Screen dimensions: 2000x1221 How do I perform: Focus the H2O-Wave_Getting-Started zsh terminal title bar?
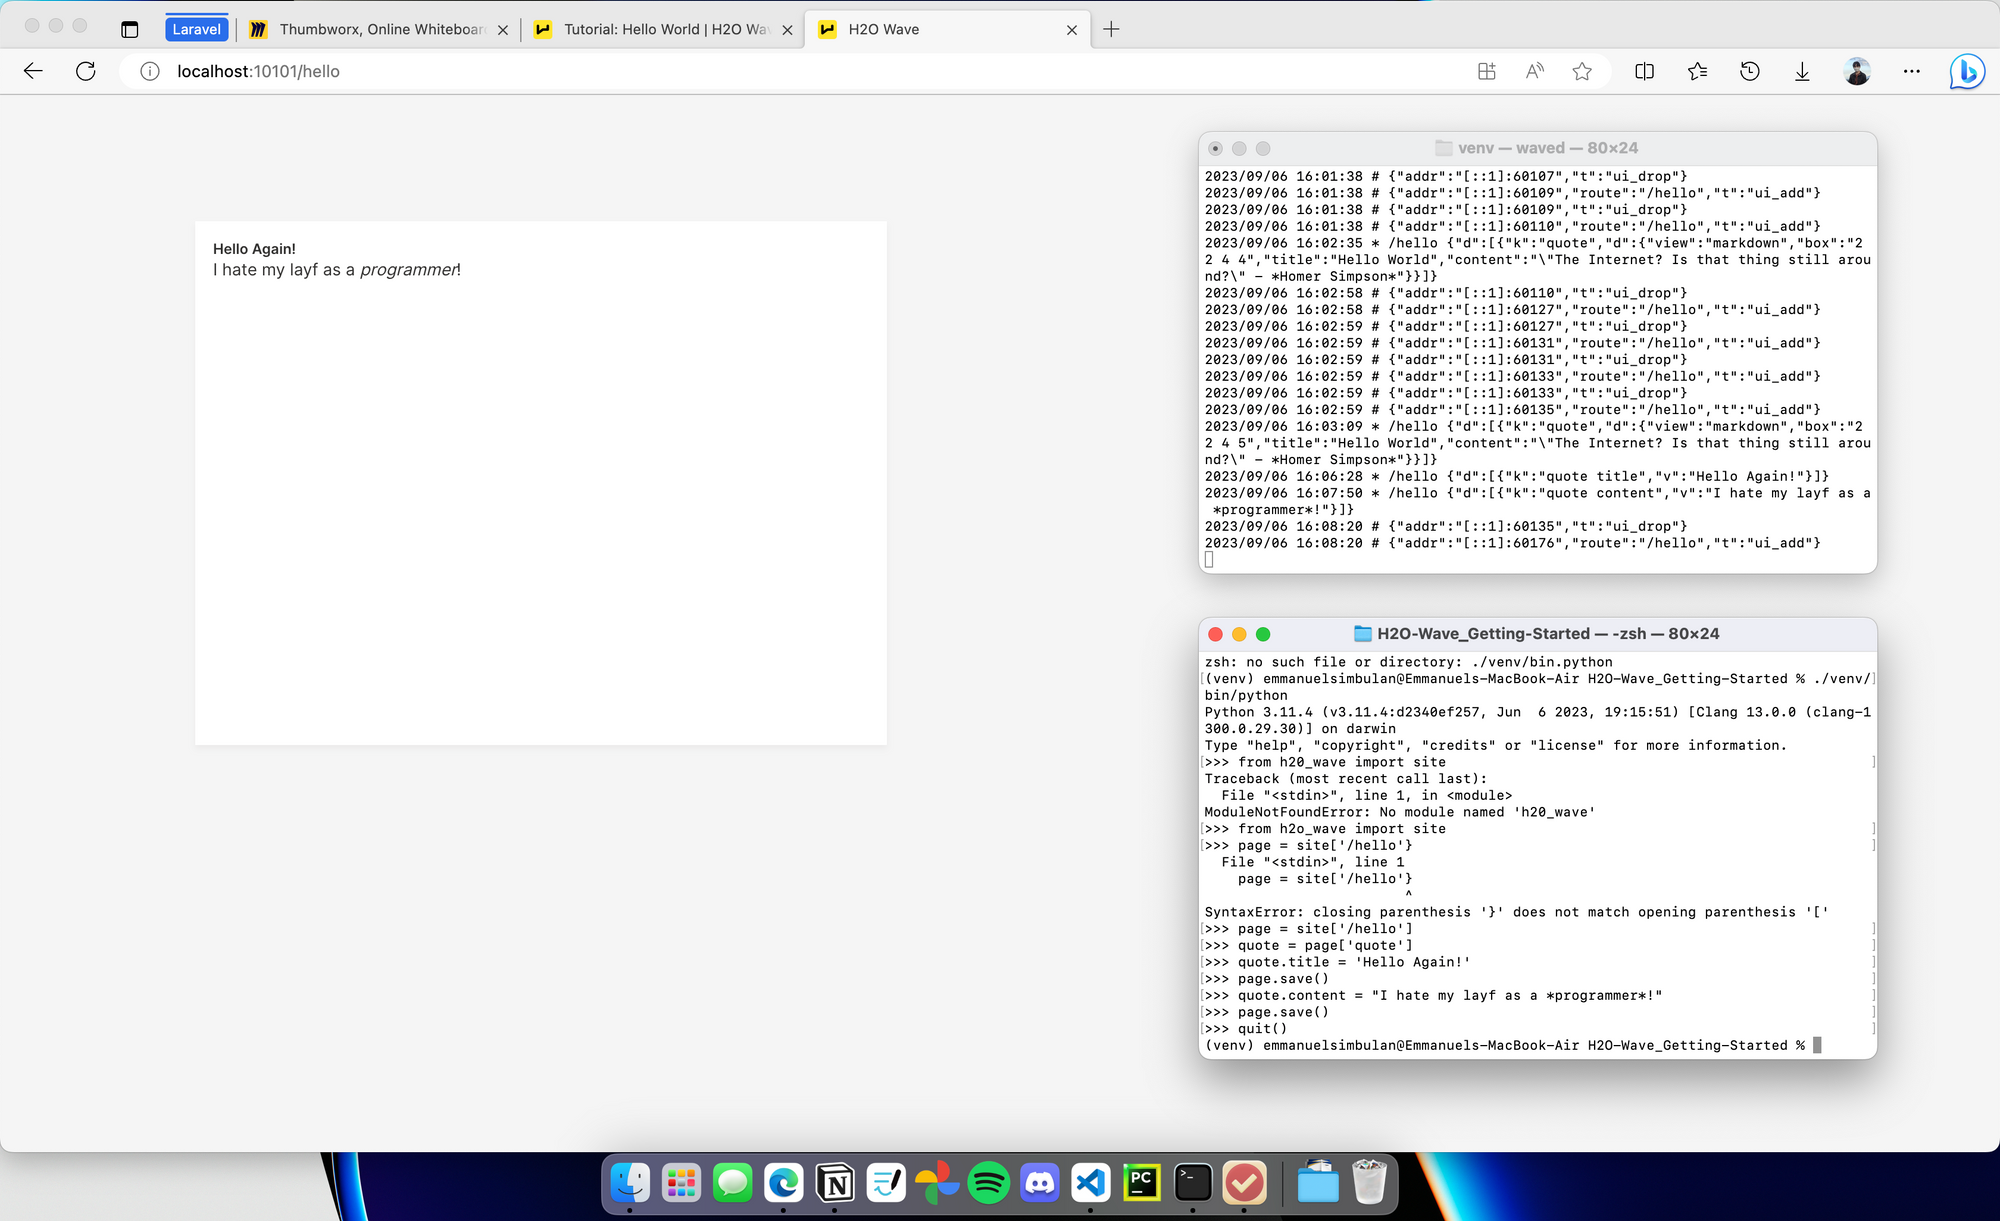click(x=1537, y=634)
